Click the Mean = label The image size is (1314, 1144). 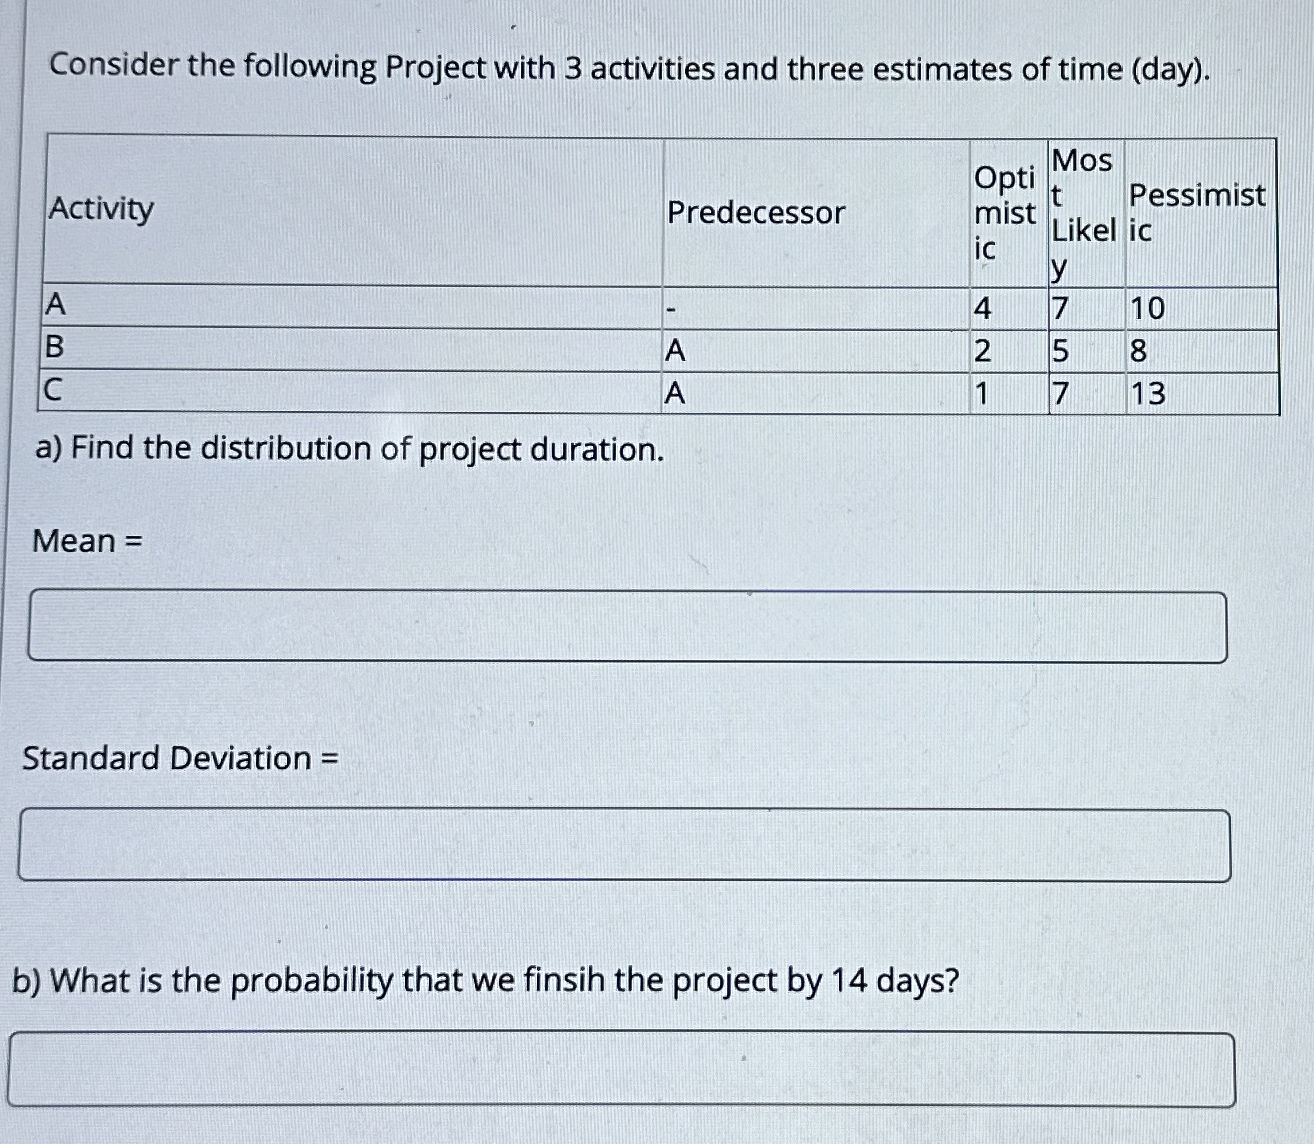(85, 540)
